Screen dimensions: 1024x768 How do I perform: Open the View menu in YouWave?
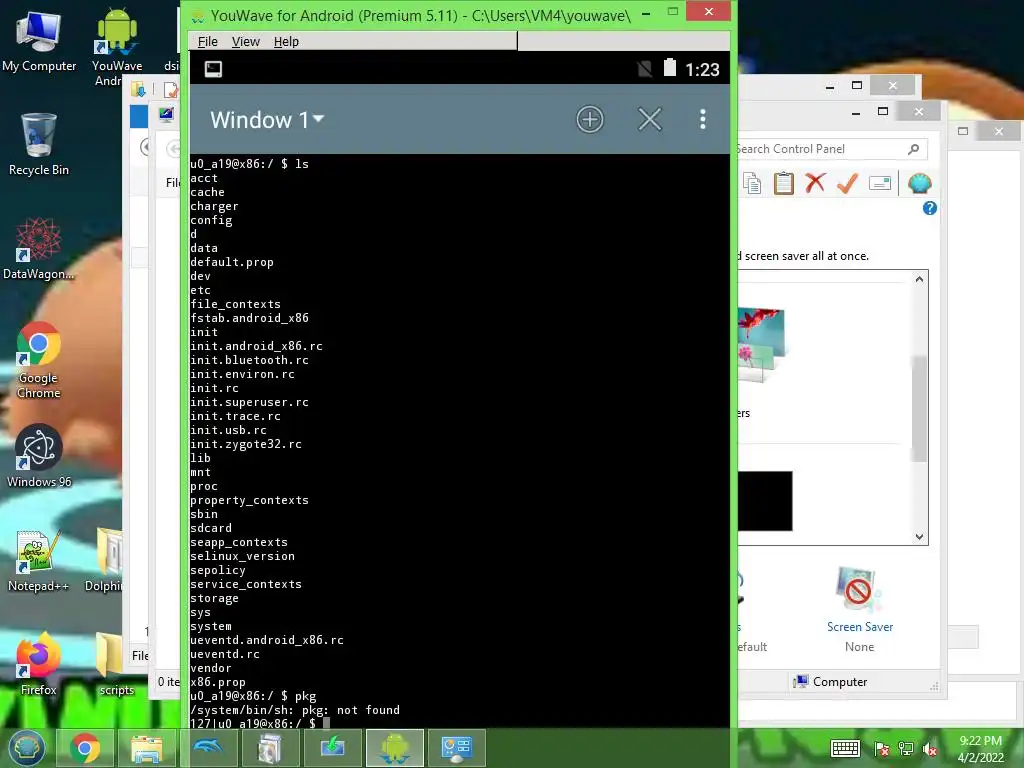tap(246, 42)
